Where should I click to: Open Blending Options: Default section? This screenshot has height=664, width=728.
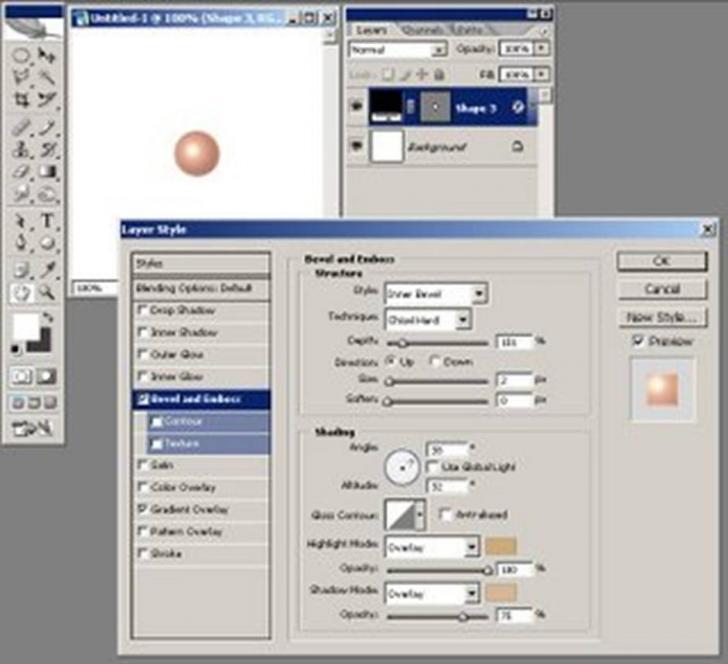(x=201, y=288)
